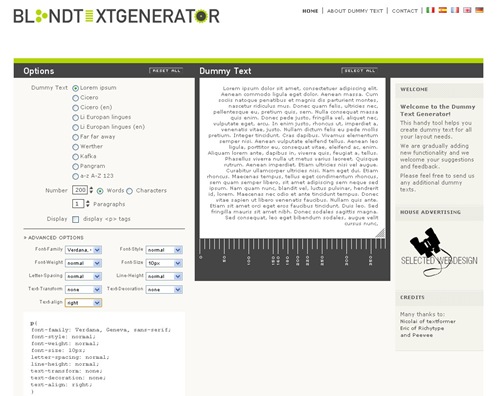
Task: Click into the paragraphs number field
Action: (78, 204)
